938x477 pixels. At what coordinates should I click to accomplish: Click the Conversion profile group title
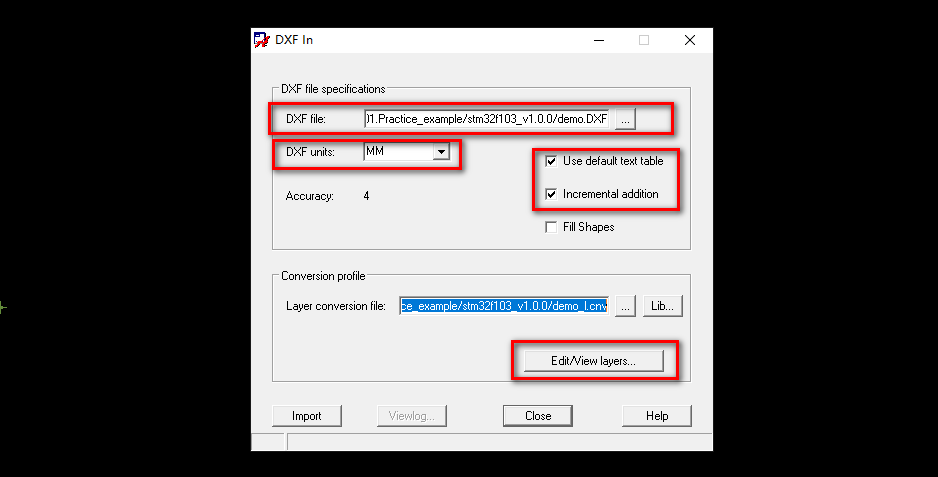coord(323,276)
